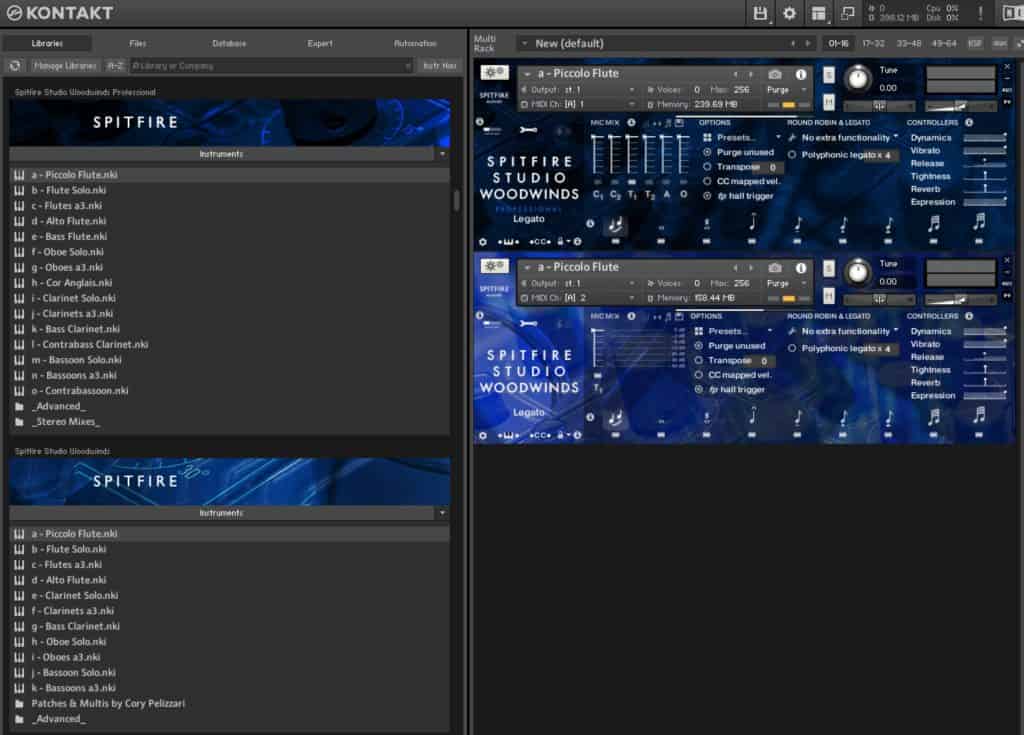Select last articulation note icon in first instrument

(x=978, y=222)
